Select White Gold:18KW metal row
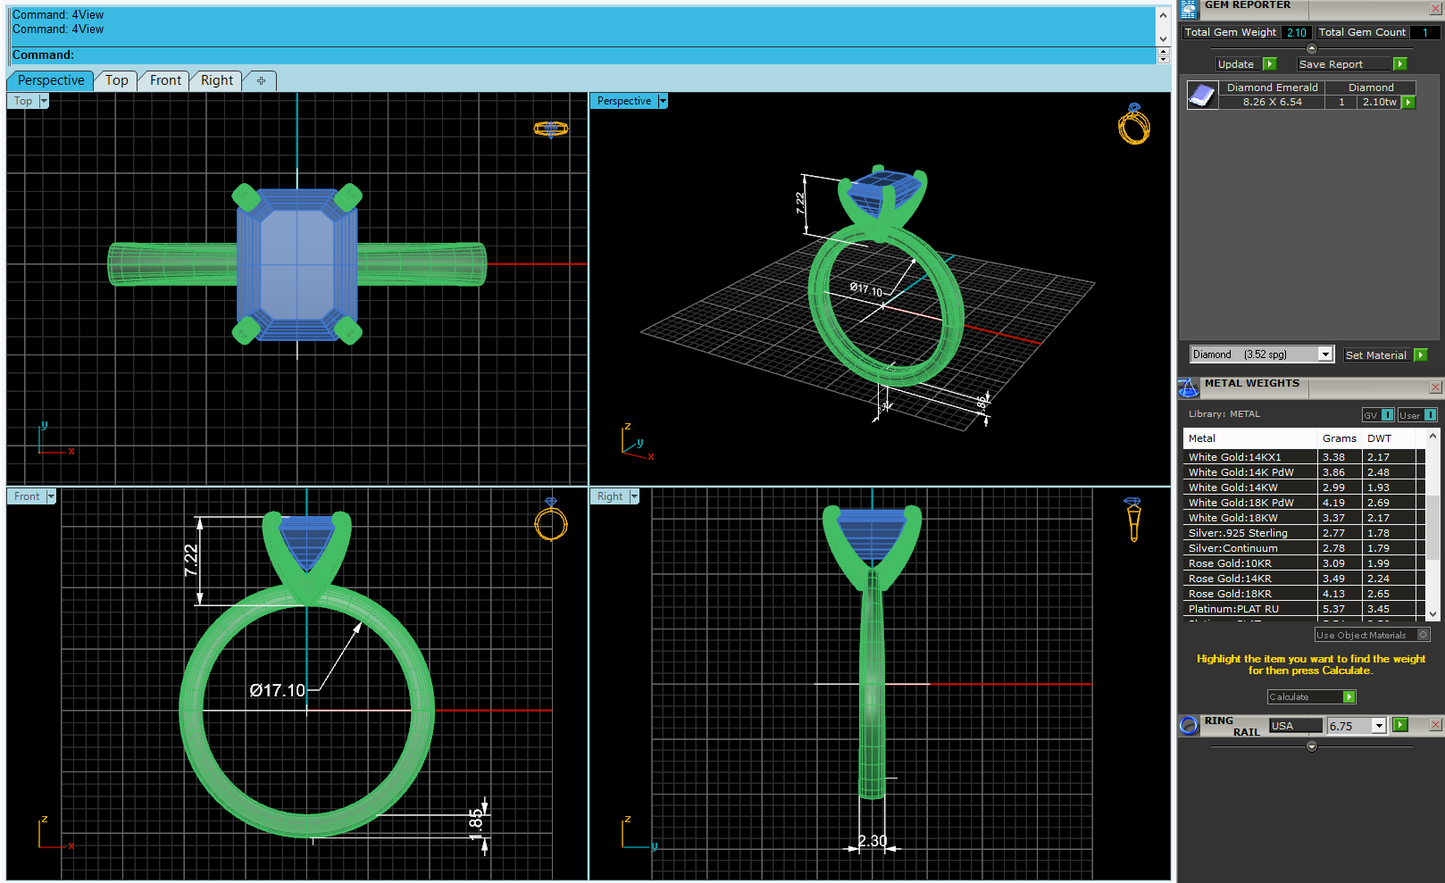The image size is (1445, 883). pos(1304,518)
